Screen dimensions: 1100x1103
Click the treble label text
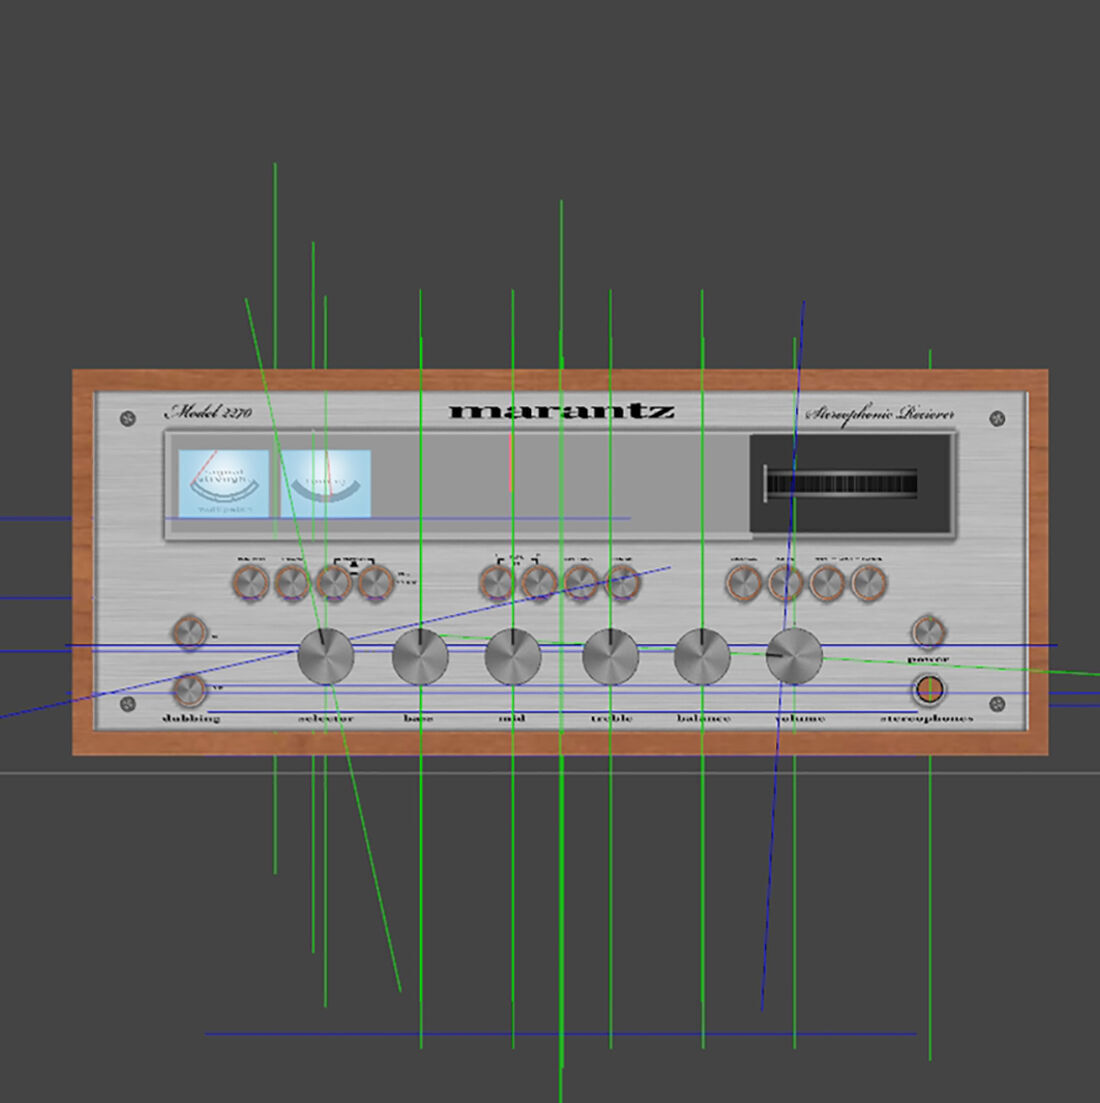click(611, 718)
